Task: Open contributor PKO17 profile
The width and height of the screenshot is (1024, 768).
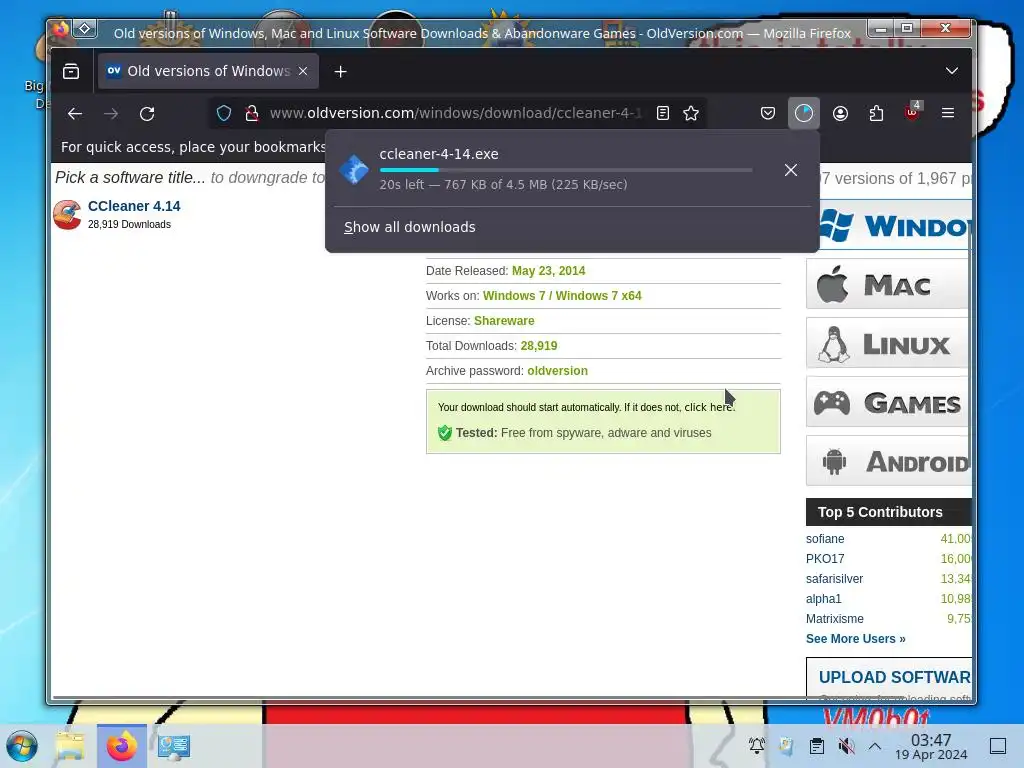Action: click(x=825, y=559)
